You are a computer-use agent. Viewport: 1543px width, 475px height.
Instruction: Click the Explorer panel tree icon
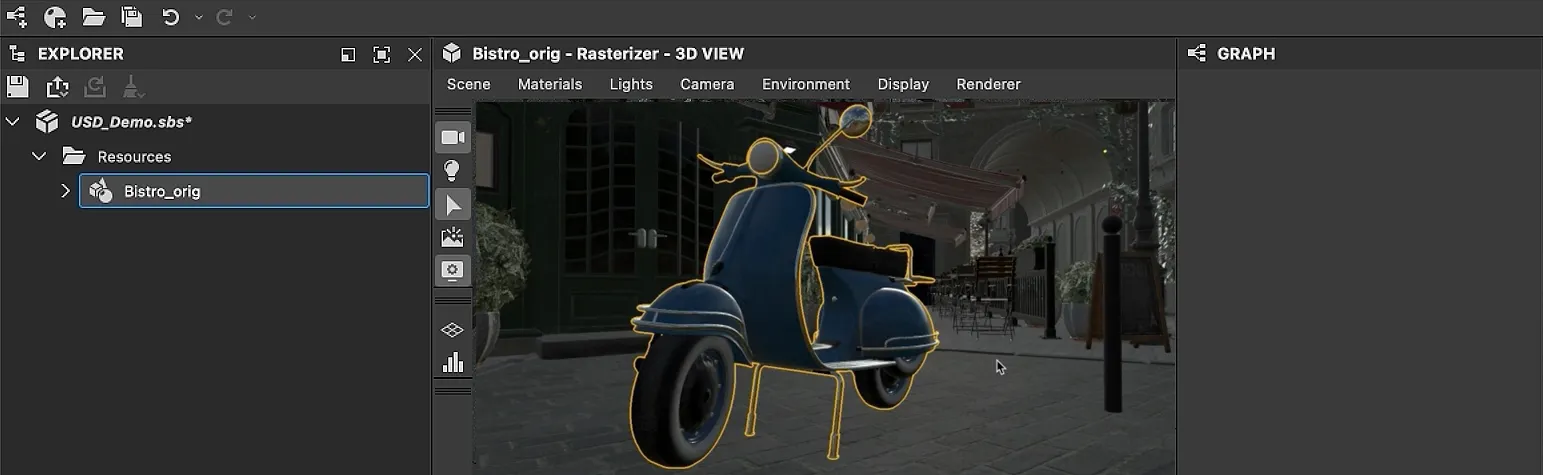[x=16, y=54]
